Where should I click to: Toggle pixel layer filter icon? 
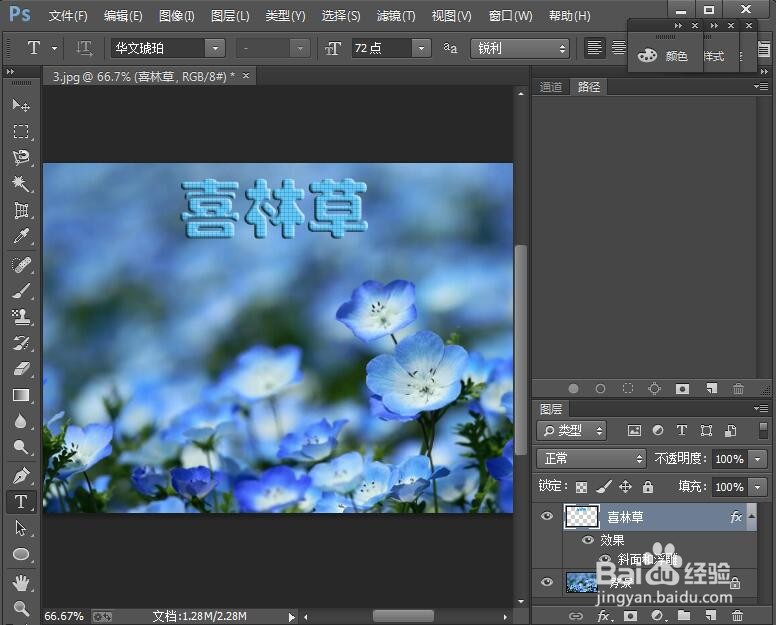(634, 431)
